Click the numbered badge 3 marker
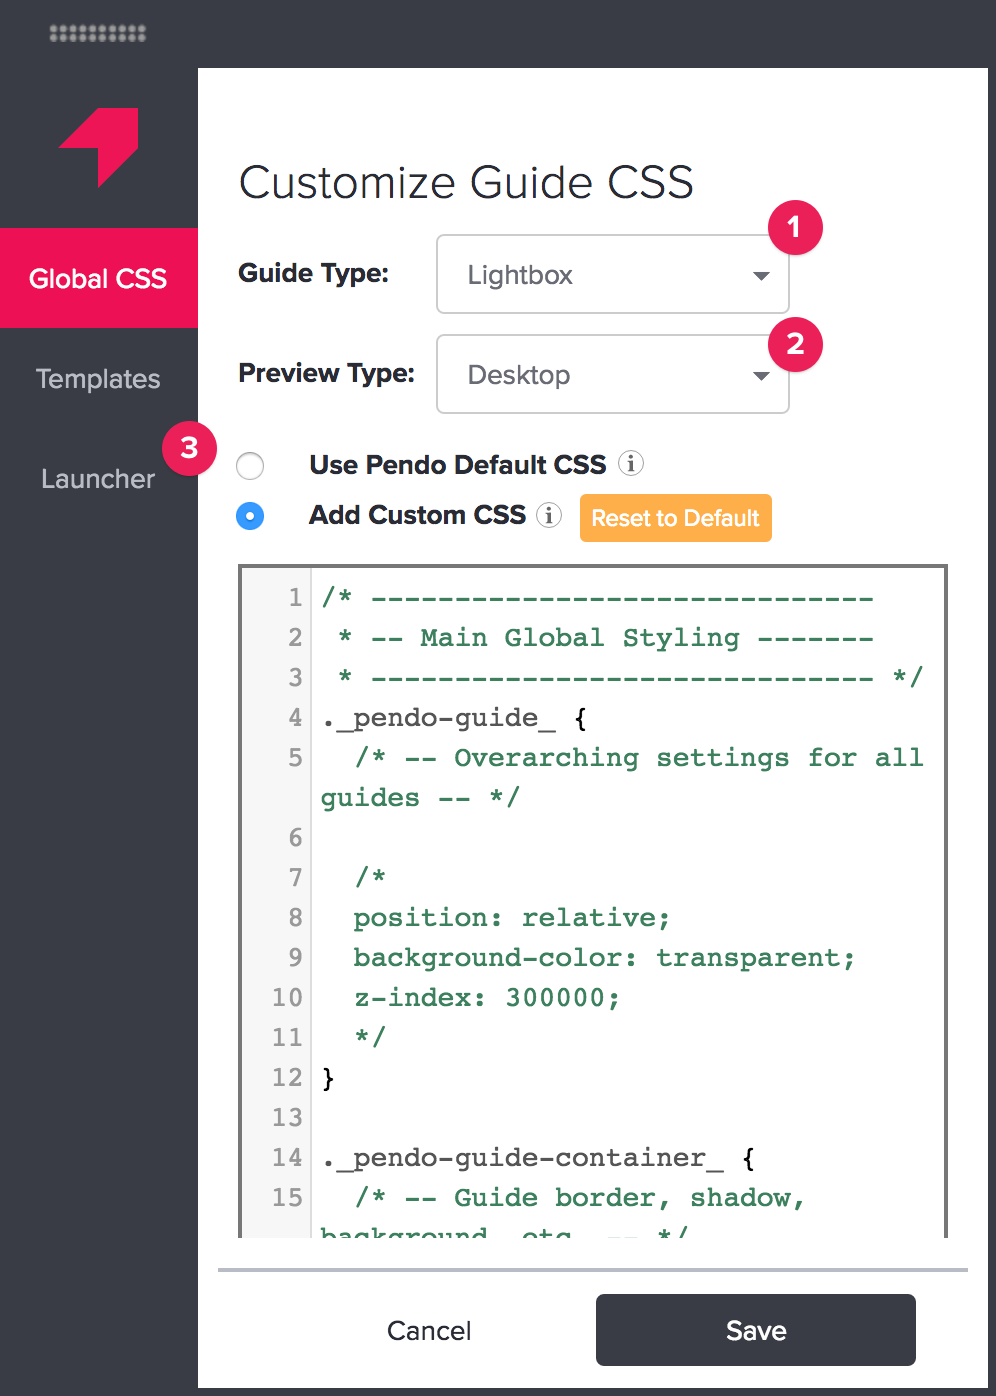 (189, 448)
